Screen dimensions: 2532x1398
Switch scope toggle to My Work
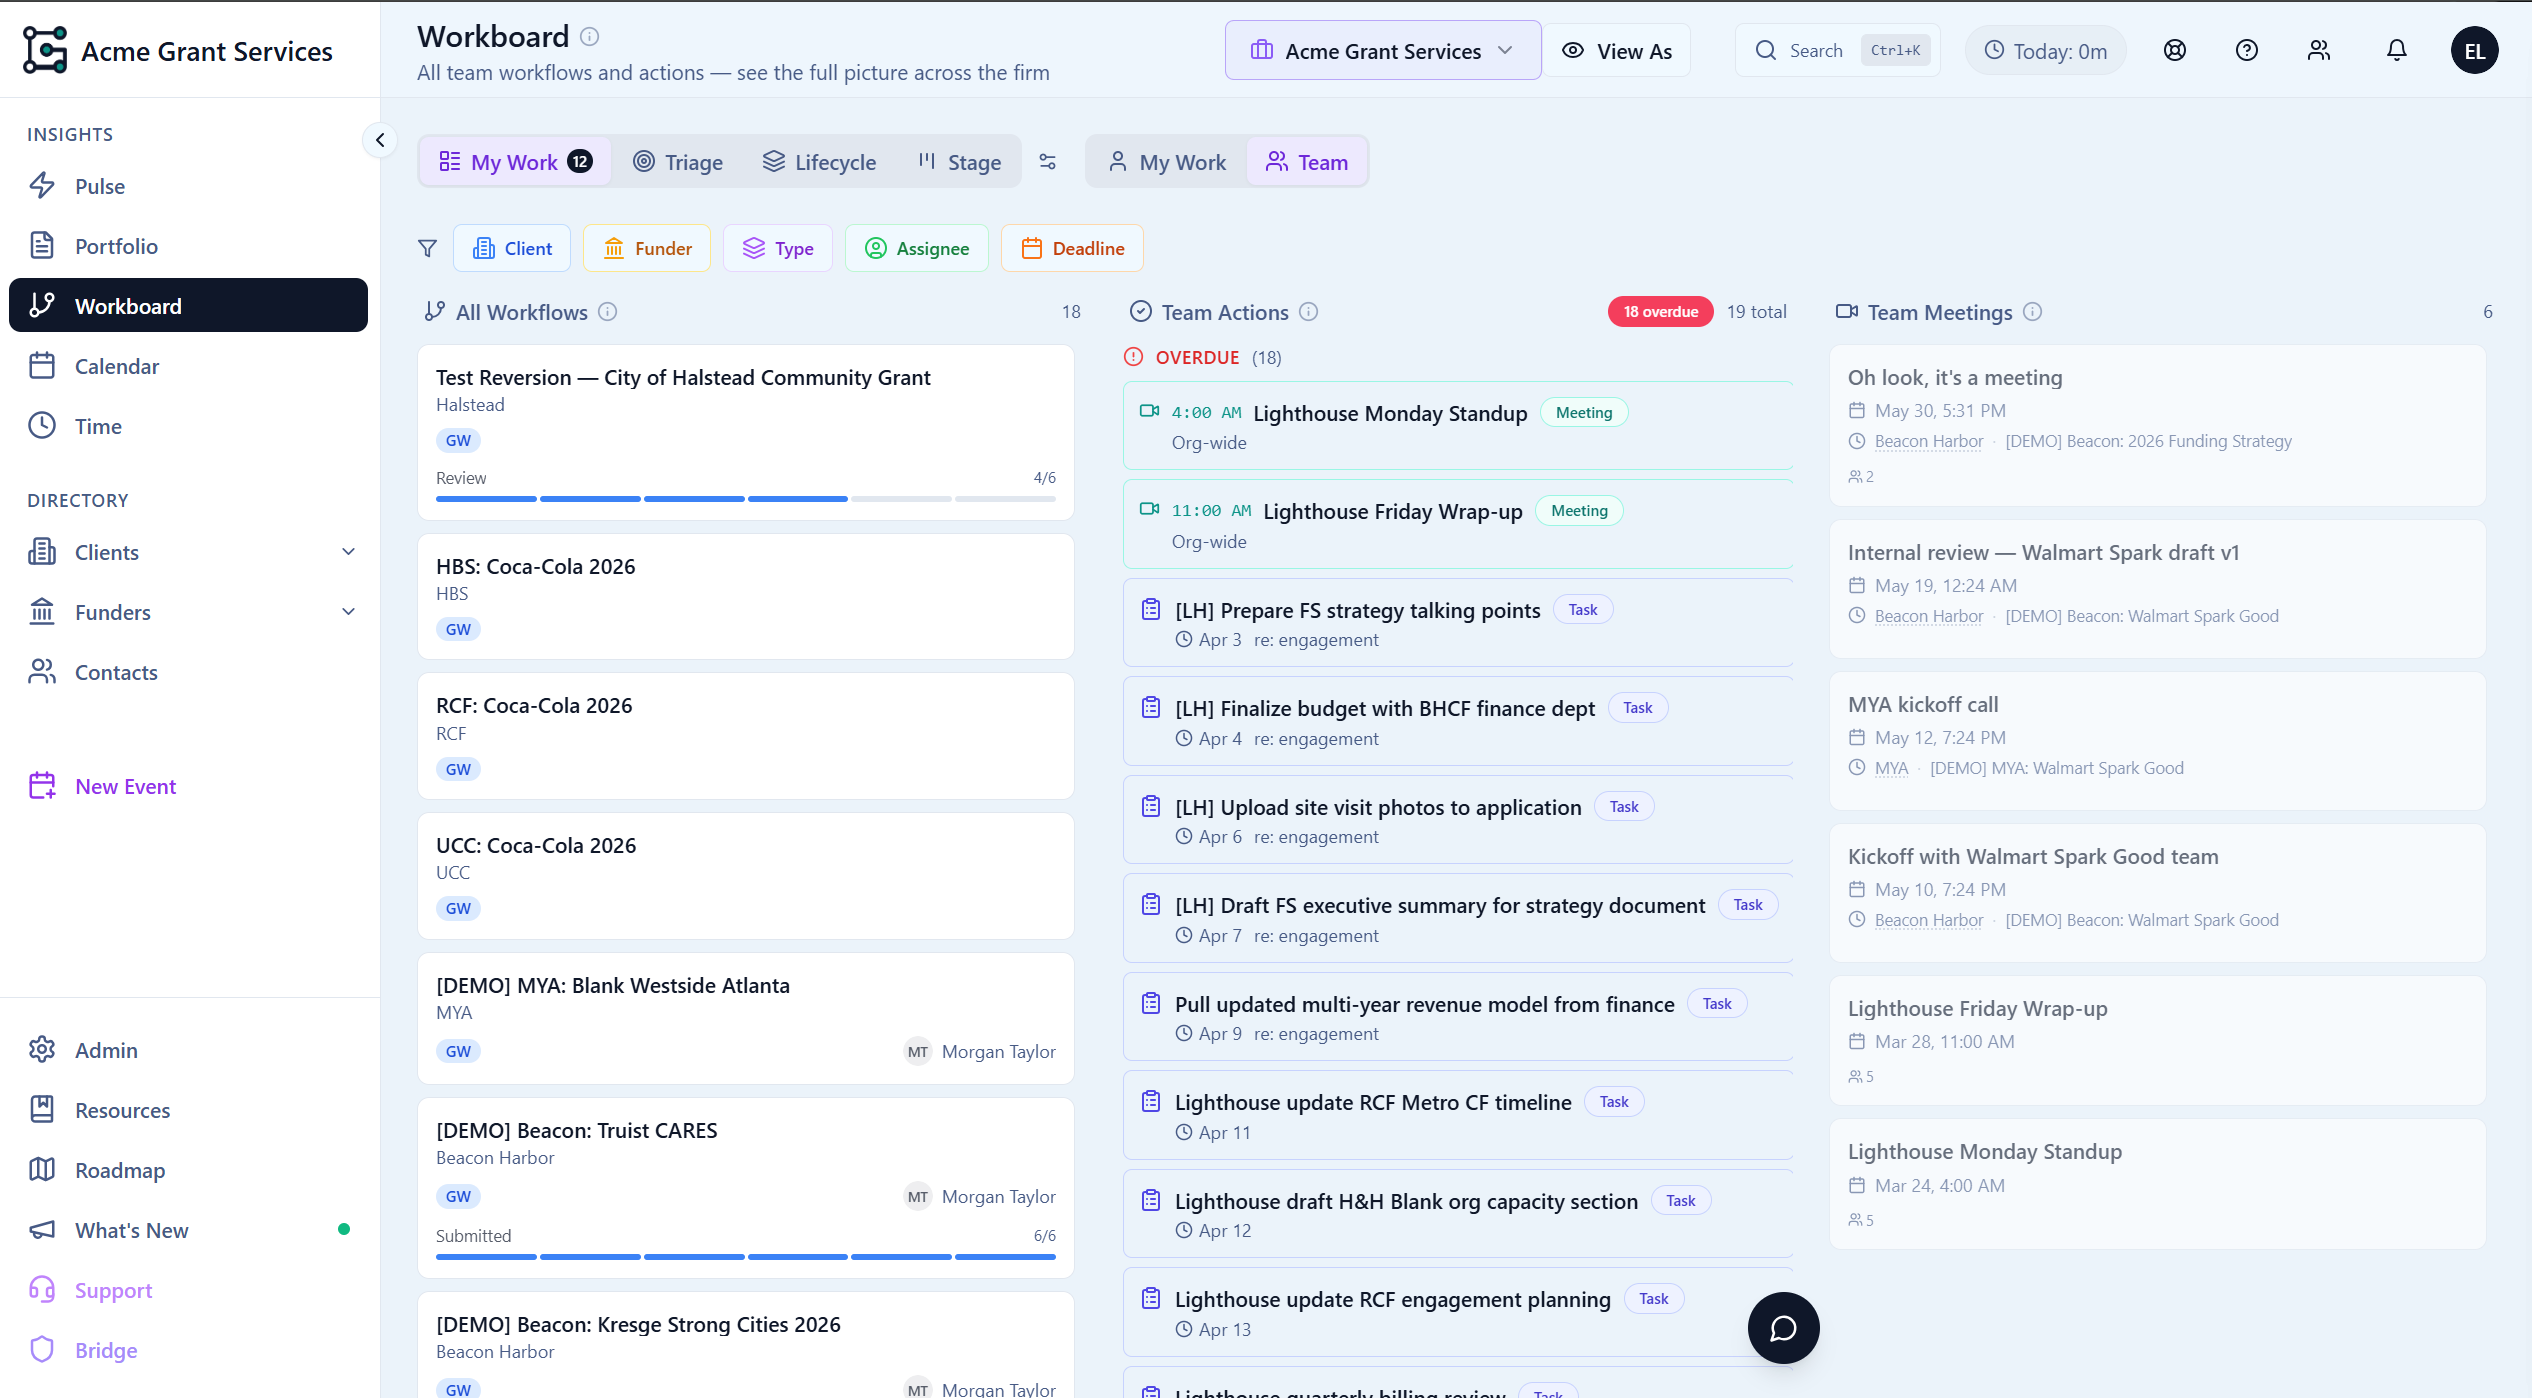(1167, 162)
